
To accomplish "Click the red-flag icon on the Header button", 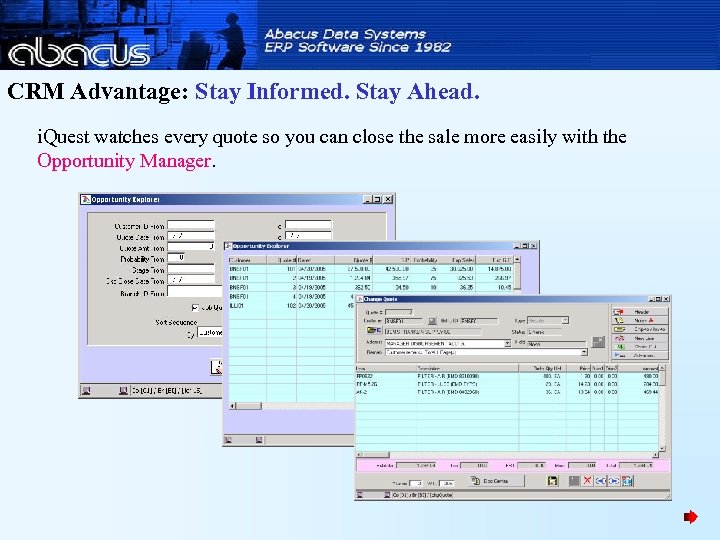I will coord(619,312).
